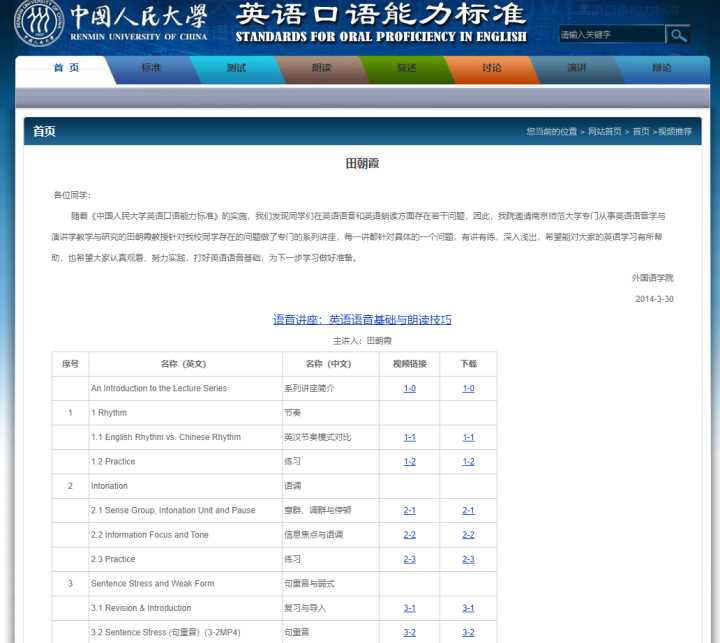
Task: Open the brown 朗读 tab
Action: (x=321, y=68)
